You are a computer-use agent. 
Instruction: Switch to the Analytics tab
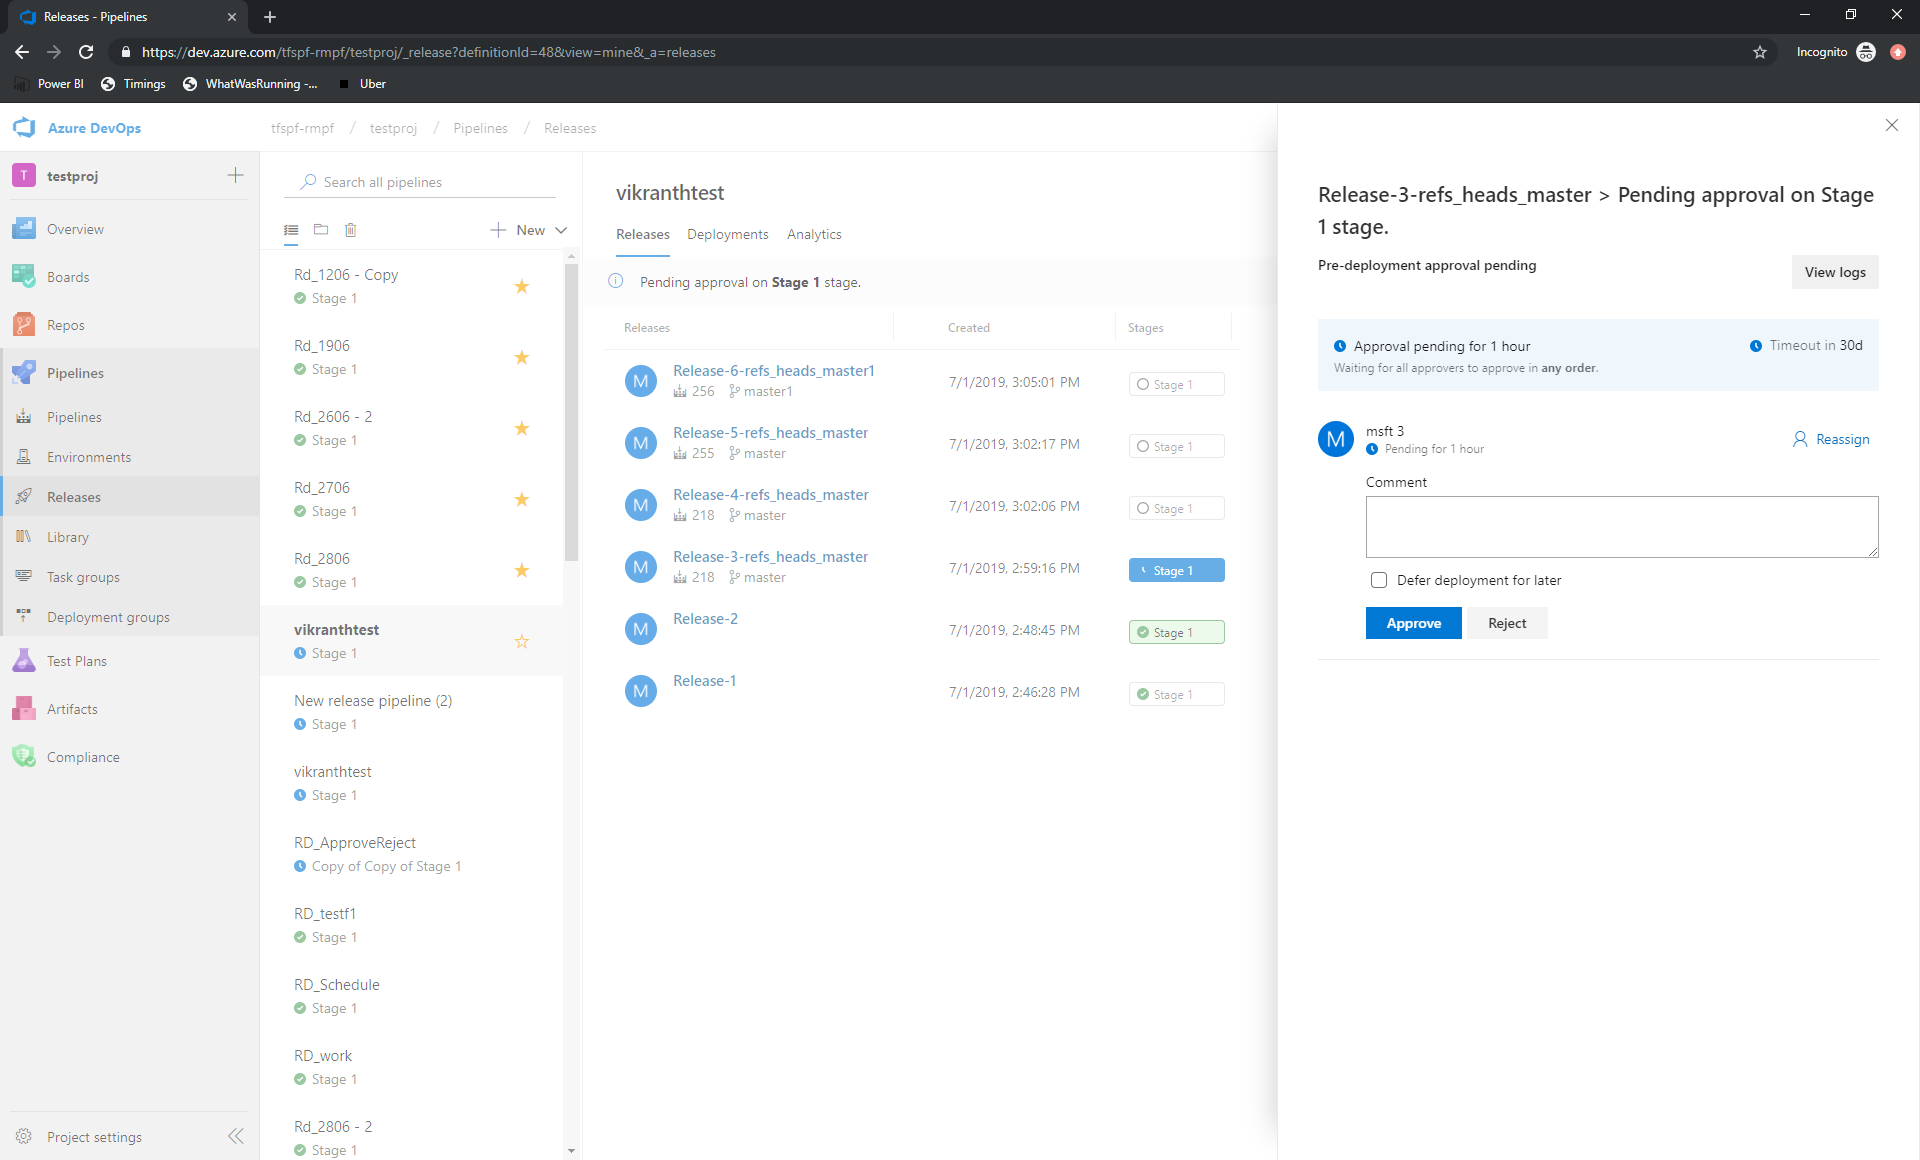coord(815,233)
